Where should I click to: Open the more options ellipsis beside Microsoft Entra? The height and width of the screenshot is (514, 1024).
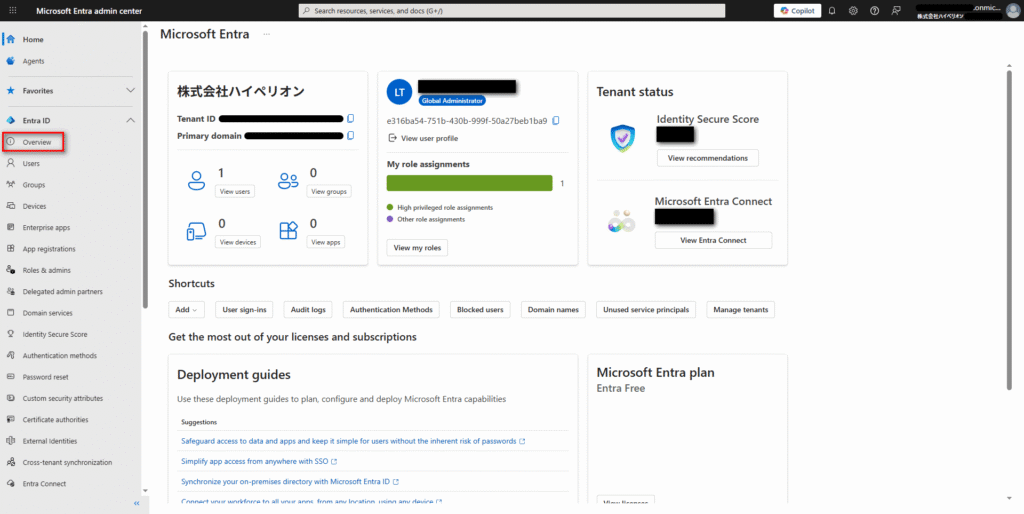266,34
